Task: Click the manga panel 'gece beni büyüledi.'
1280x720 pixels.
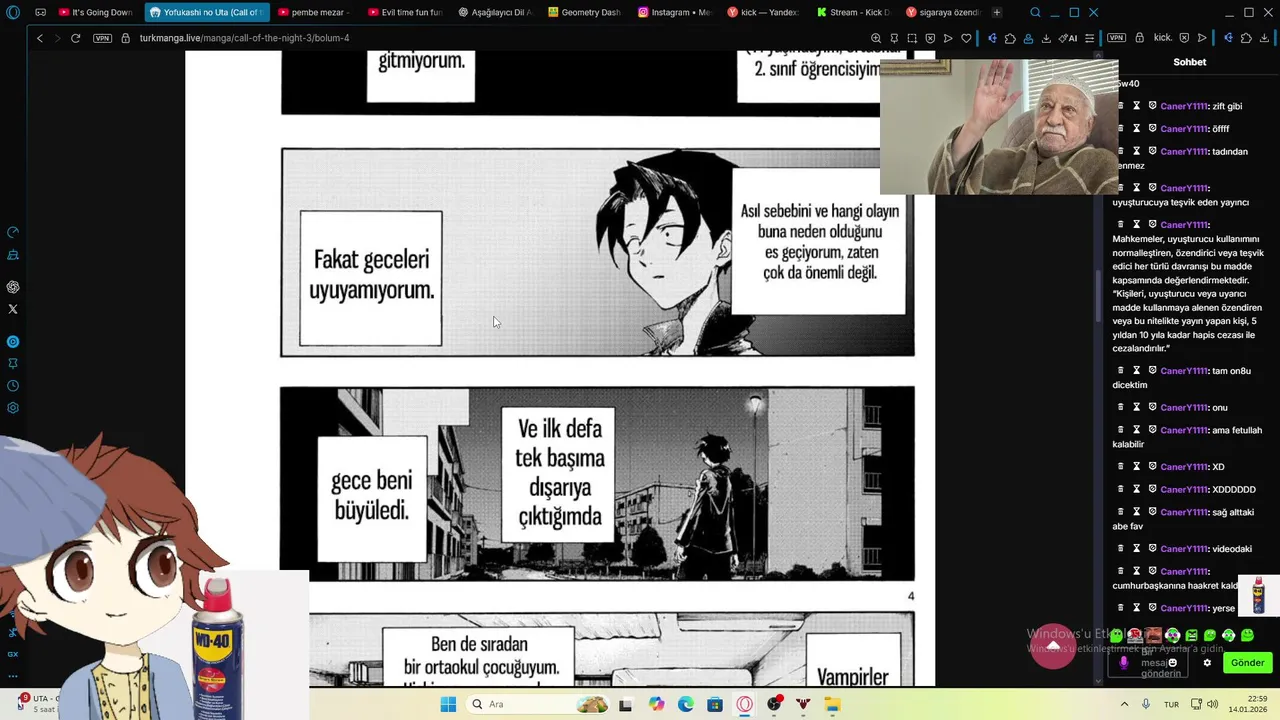Action: tap(371, 497)
